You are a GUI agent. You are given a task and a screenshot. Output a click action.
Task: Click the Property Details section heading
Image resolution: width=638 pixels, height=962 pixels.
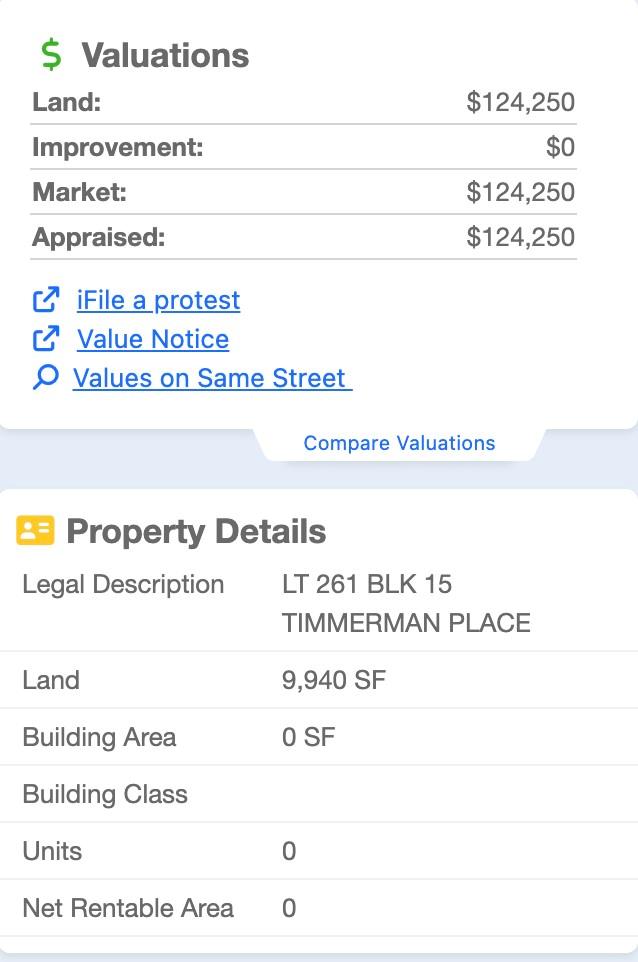coord(196,531)
